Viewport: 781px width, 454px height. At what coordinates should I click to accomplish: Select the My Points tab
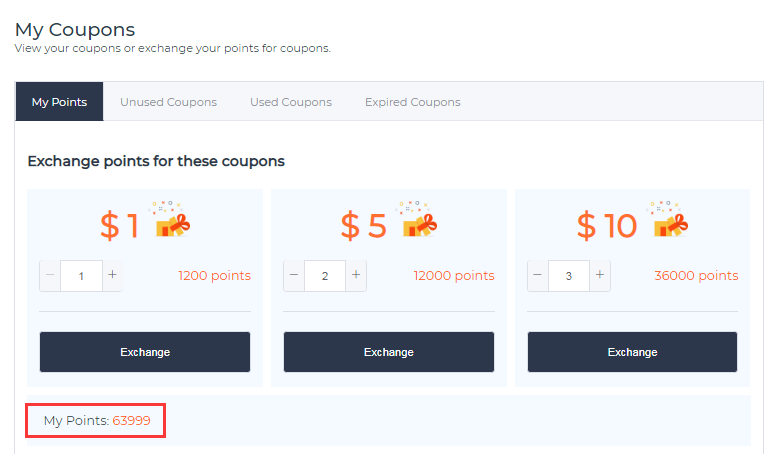[59, 102]
